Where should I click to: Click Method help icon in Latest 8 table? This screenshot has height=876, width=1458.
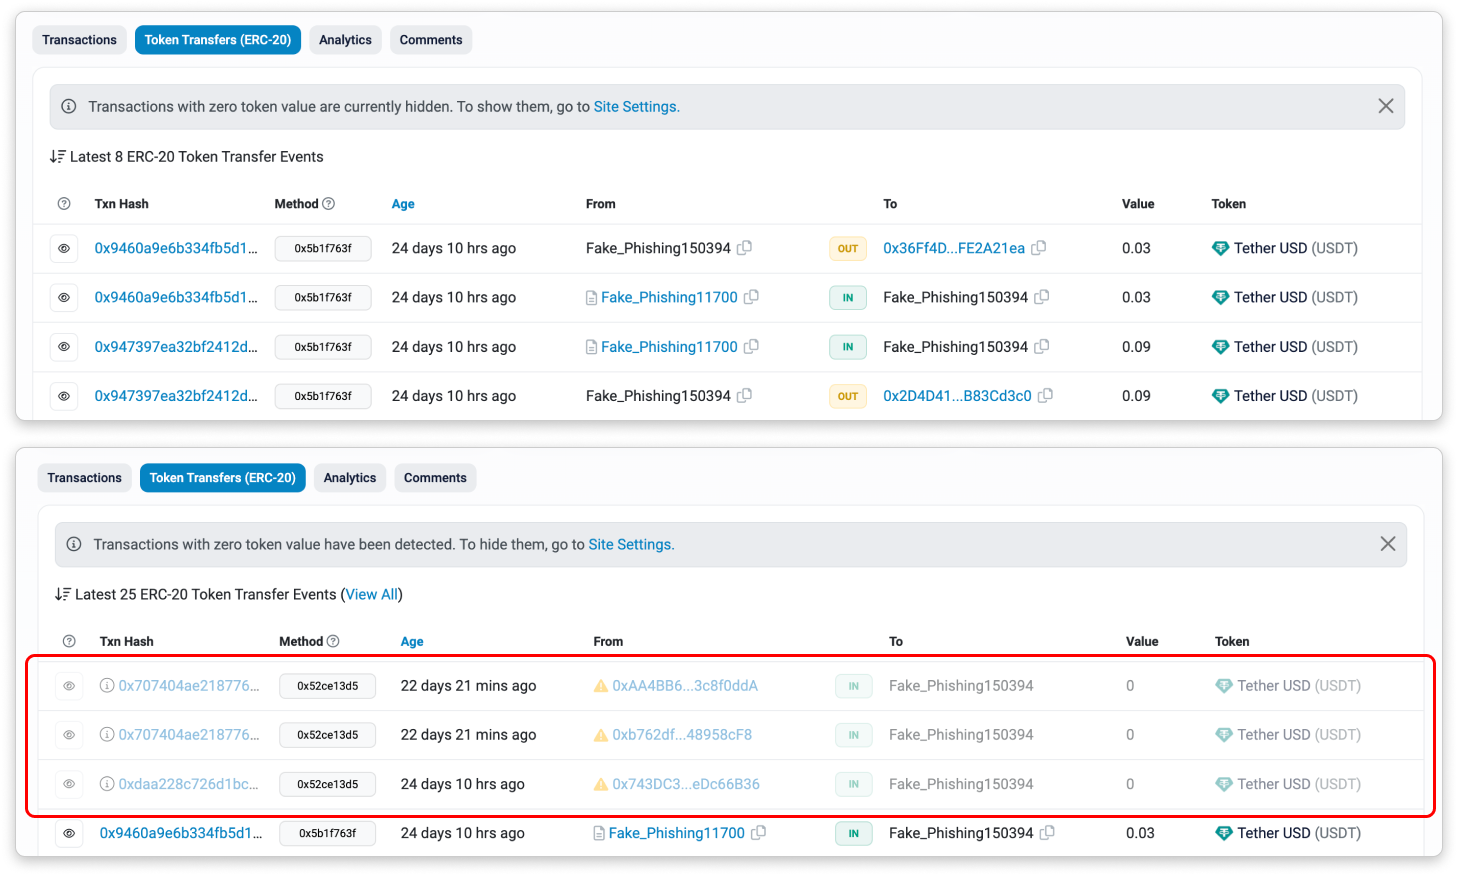pyautogui.click(x=328, y=204)
